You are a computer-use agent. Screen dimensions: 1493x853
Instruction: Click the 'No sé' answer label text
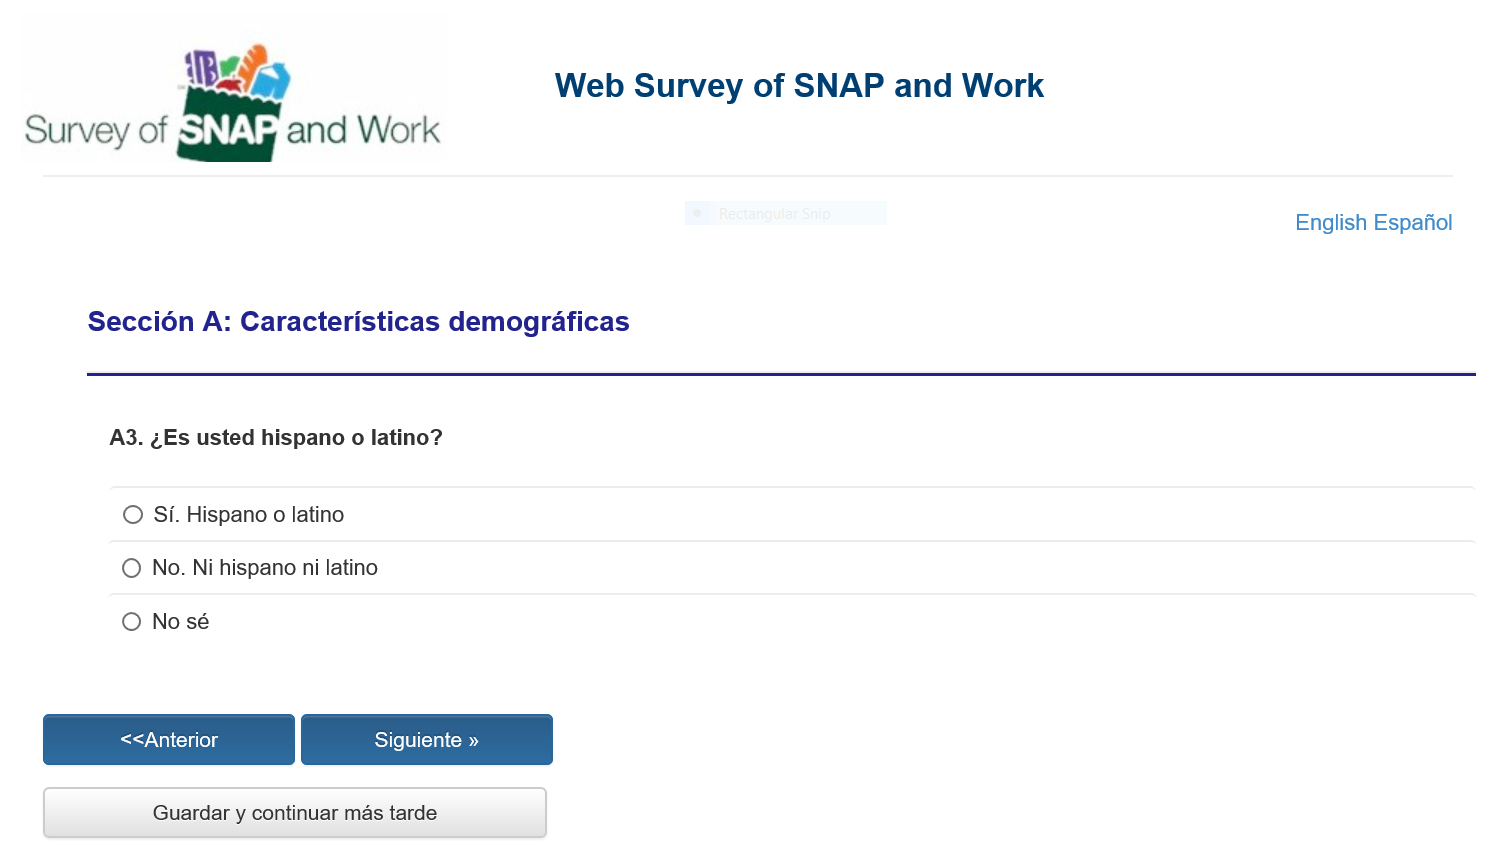(x=181, y=622)
